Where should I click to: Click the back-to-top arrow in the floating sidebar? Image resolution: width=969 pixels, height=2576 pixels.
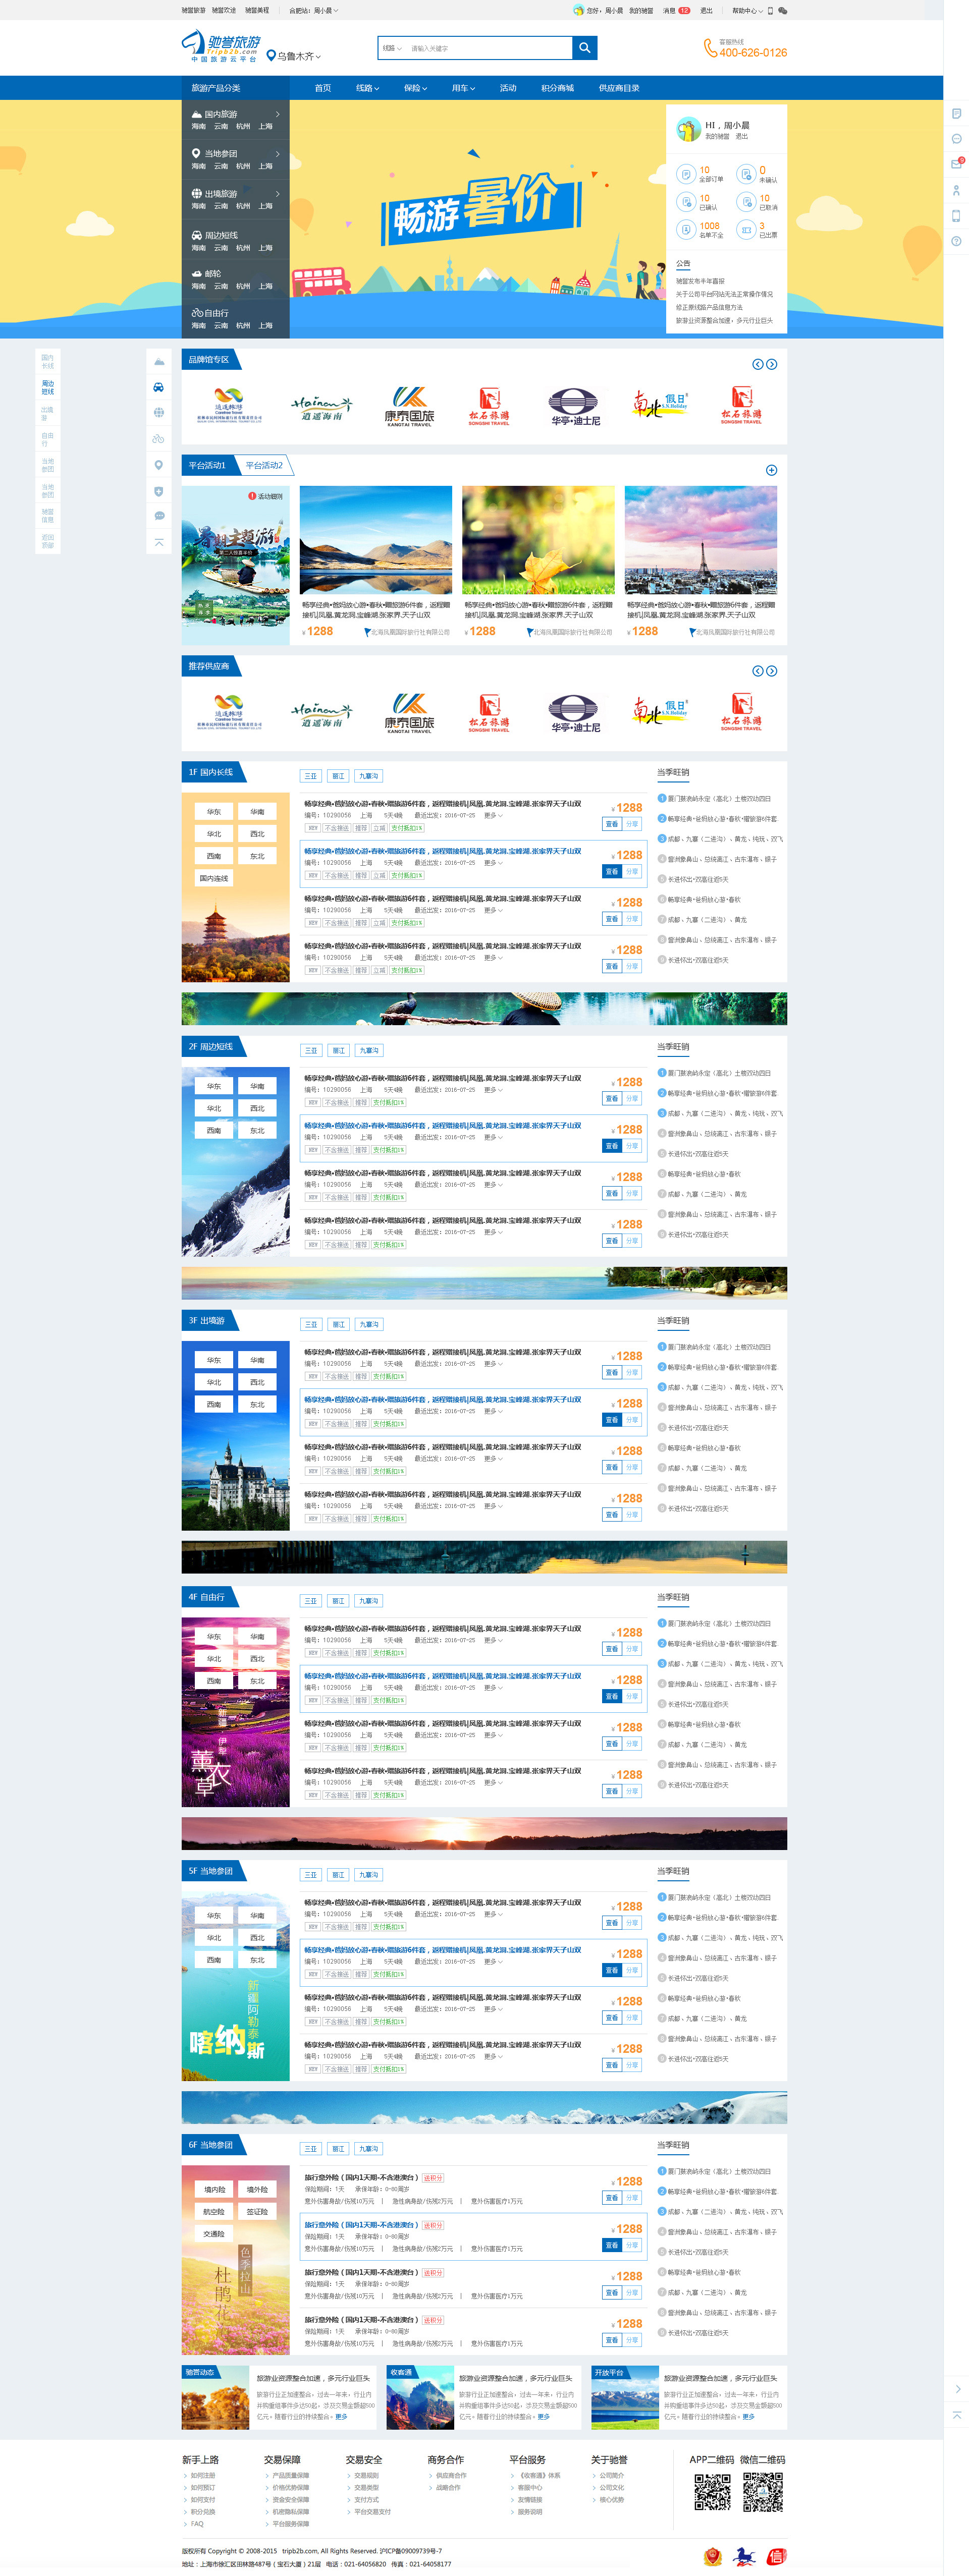(159, 542)
